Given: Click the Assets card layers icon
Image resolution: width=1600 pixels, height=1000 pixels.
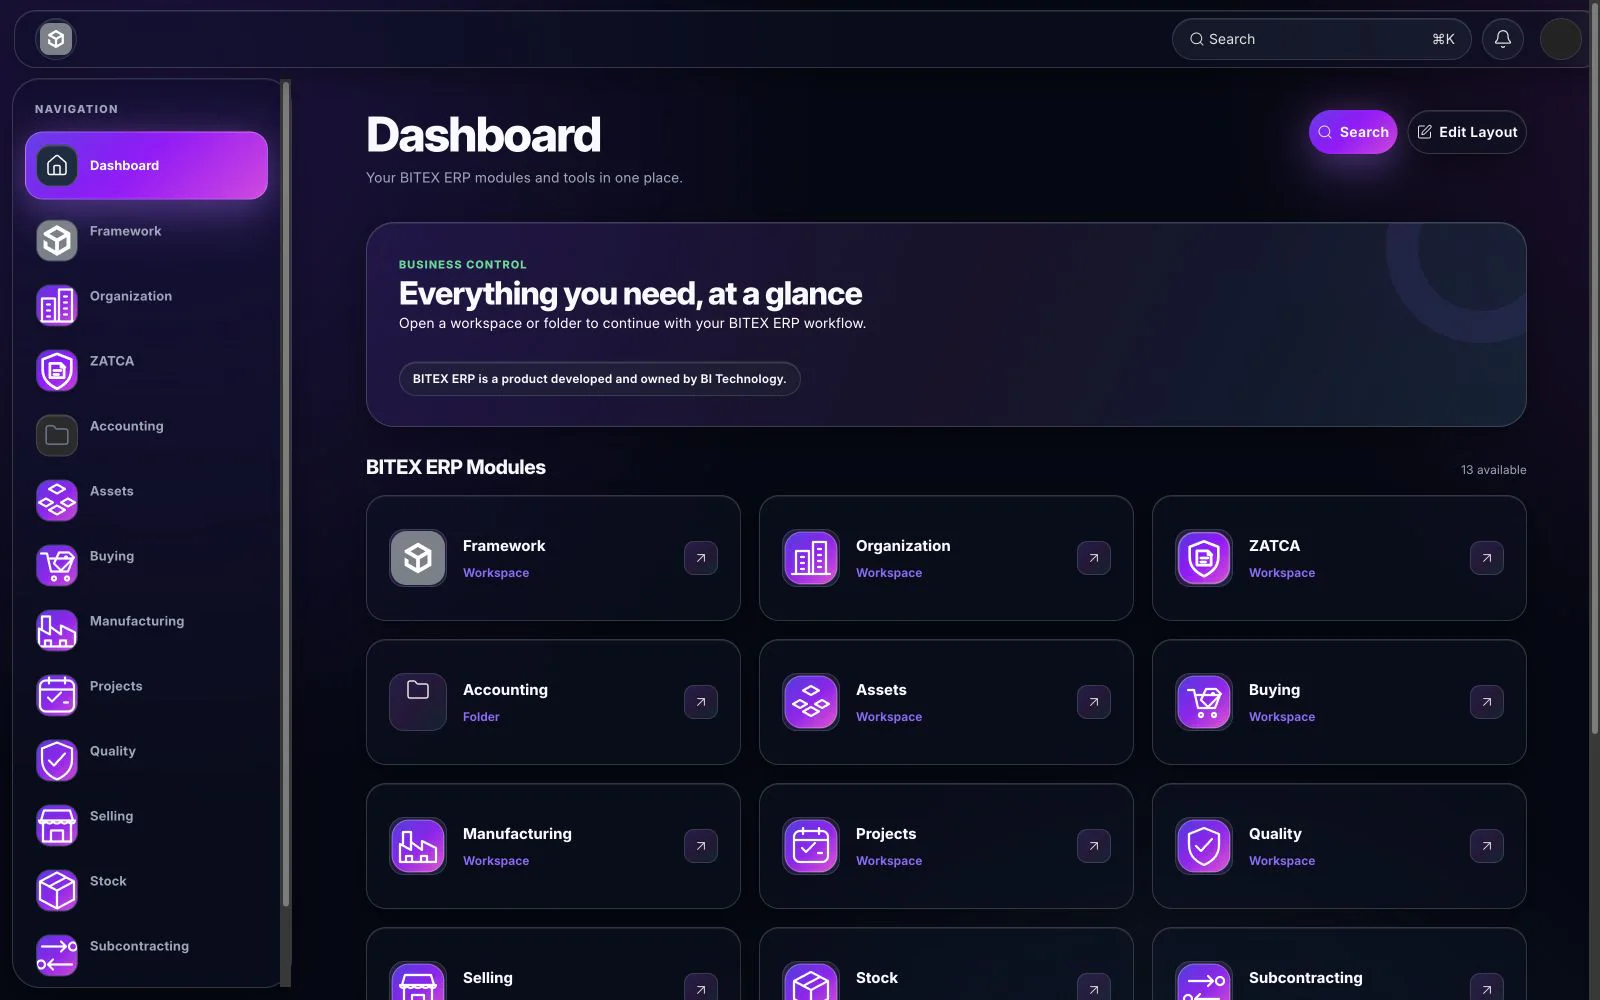Looking at the screenshot, I should coord(811,702).
